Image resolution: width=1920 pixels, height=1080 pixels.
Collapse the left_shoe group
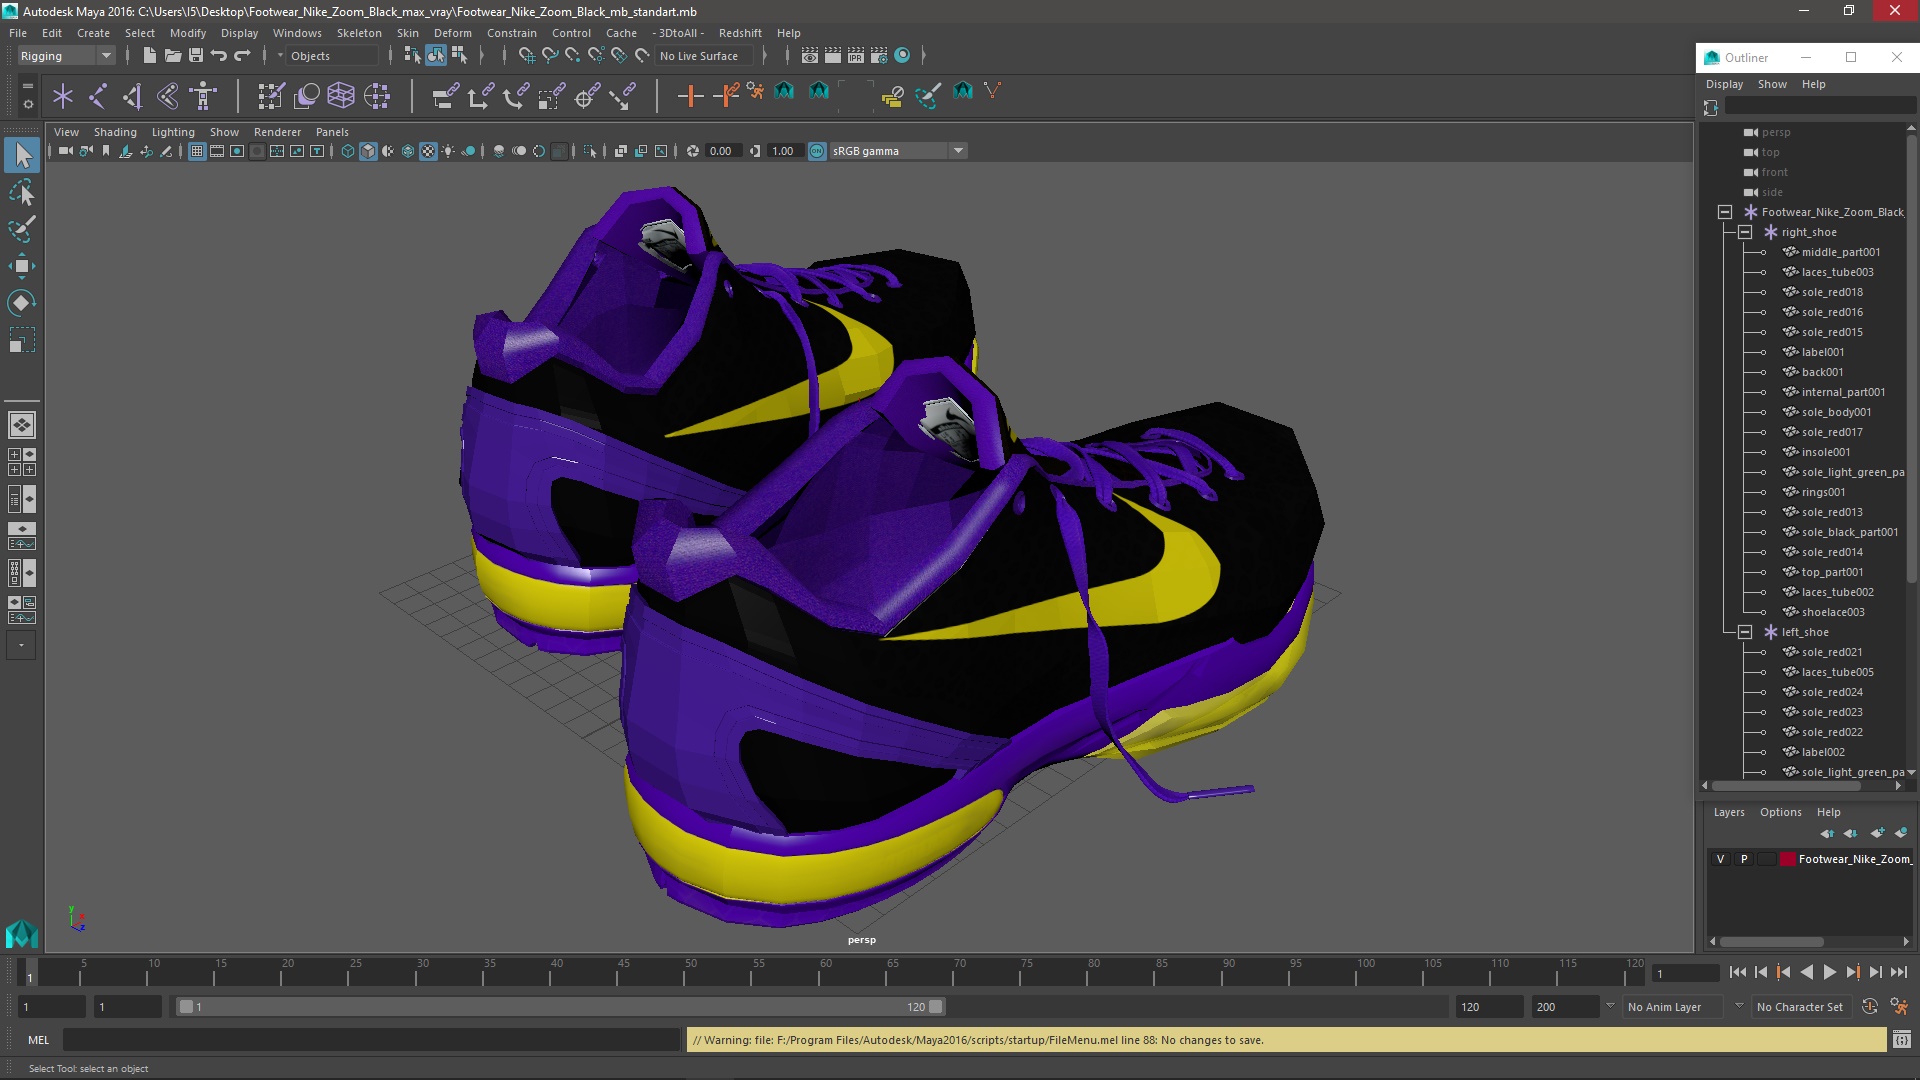tap(1745, 632)
